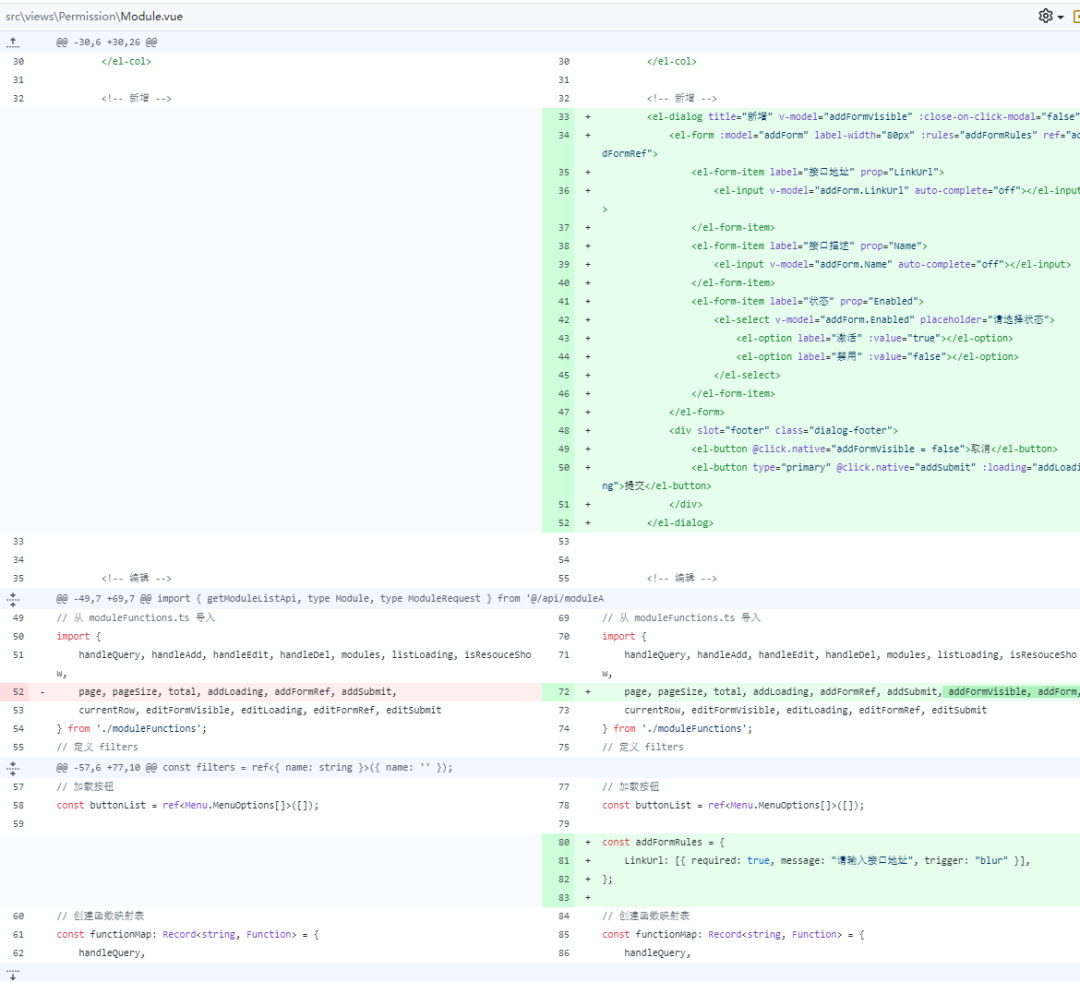This screenshot has width=1080, height=982.
Task: Click '// 创建函数映射表' comment on new line 84
Action: [646, 916]
